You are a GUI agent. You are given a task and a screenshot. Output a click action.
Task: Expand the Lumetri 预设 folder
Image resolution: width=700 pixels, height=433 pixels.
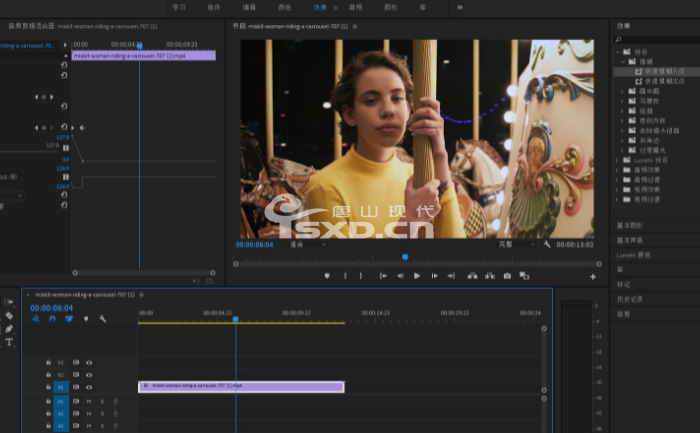coord(617,160)
